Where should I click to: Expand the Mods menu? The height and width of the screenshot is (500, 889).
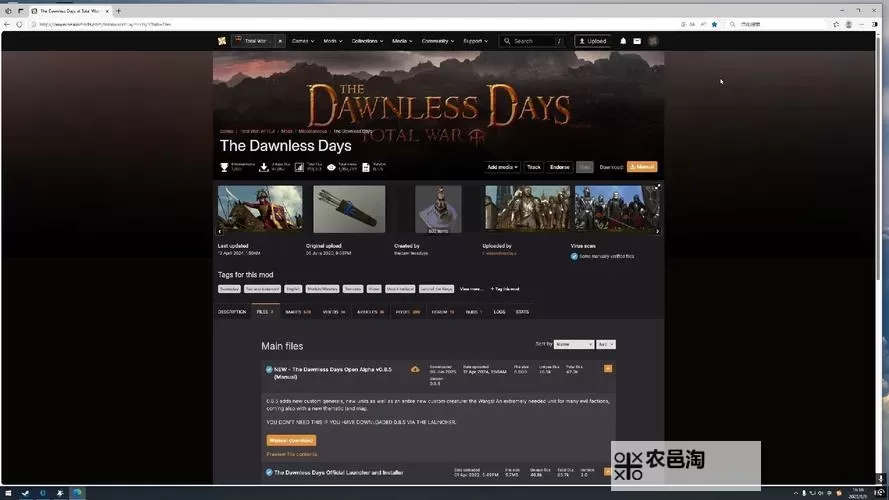[333, 41]
